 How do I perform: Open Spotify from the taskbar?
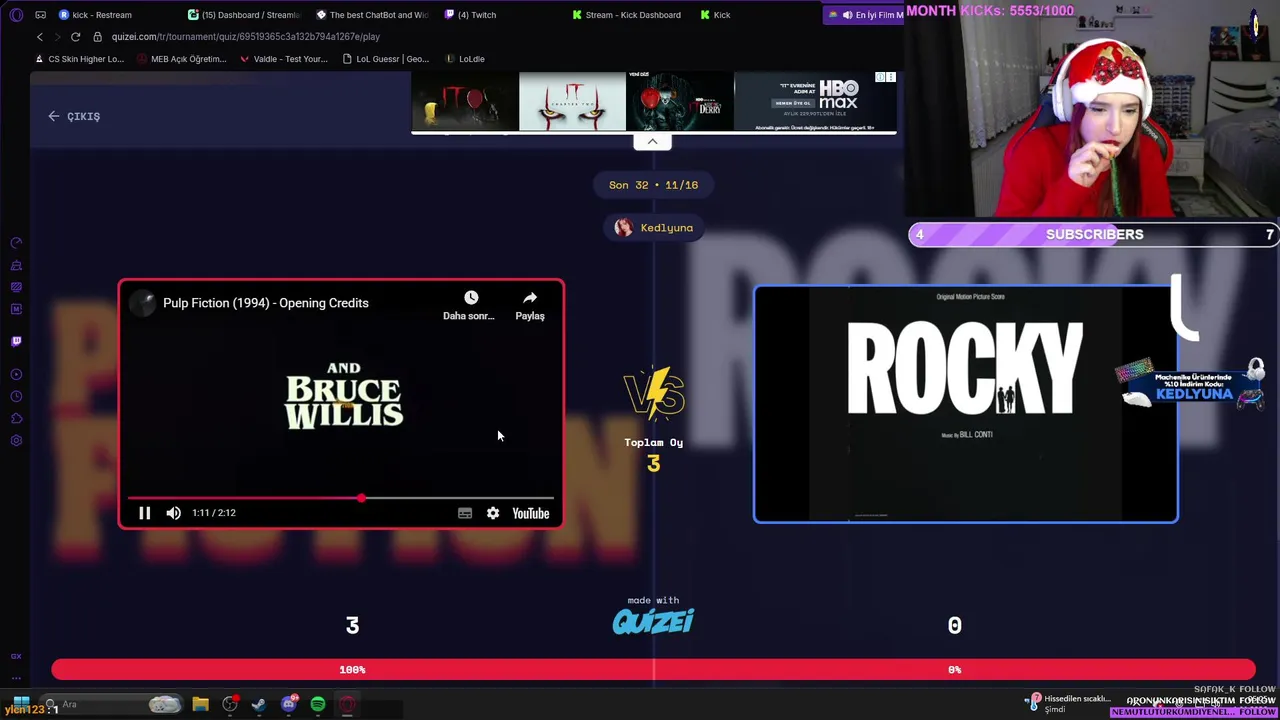pyautogui.click(x=318, y=704)
